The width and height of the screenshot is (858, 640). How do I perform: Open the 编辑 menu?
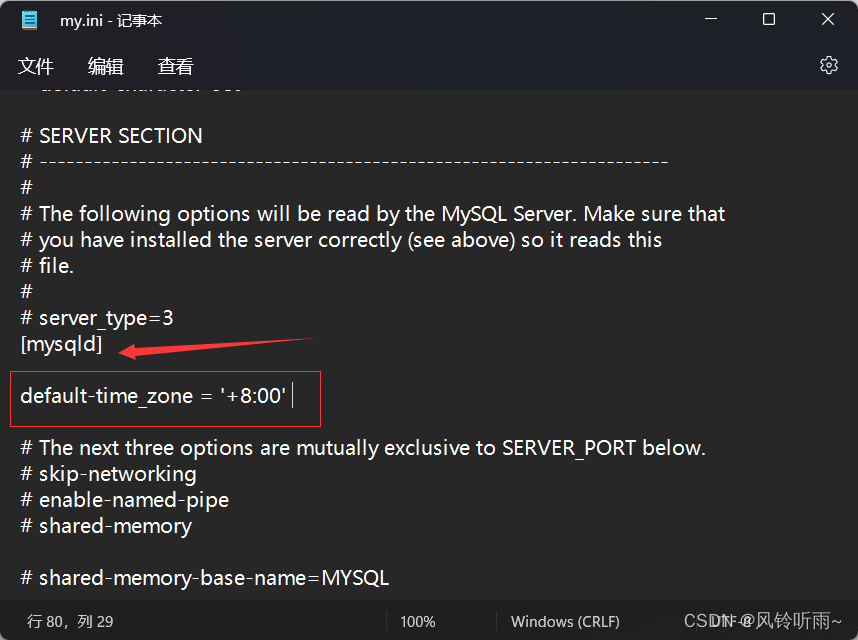105,66
